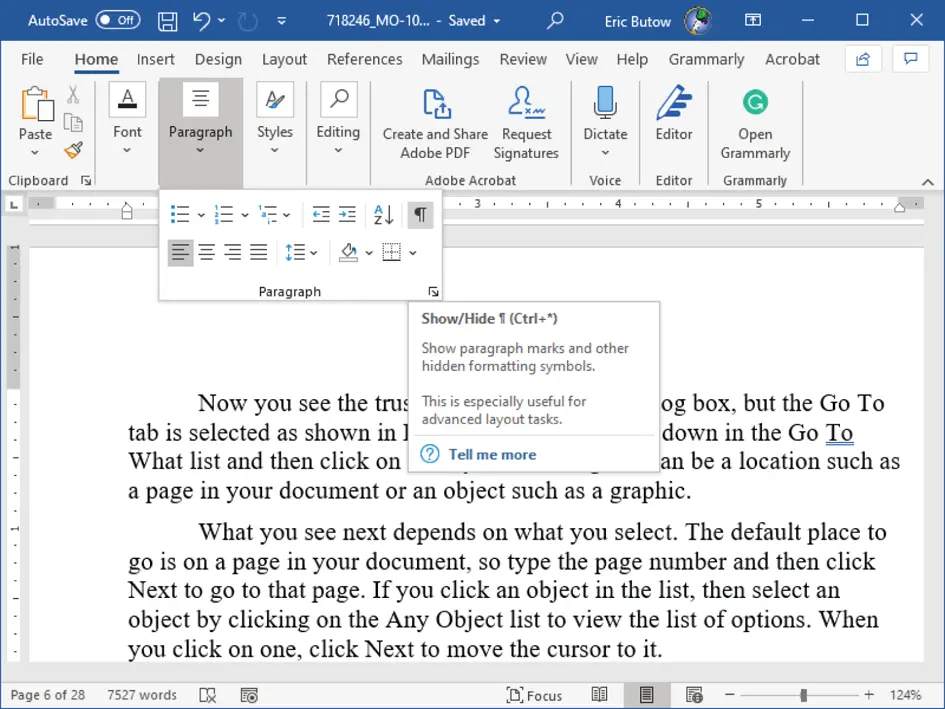Launch Open Grammarly
The width and height of the screenshot is (945, 709).
755,123
